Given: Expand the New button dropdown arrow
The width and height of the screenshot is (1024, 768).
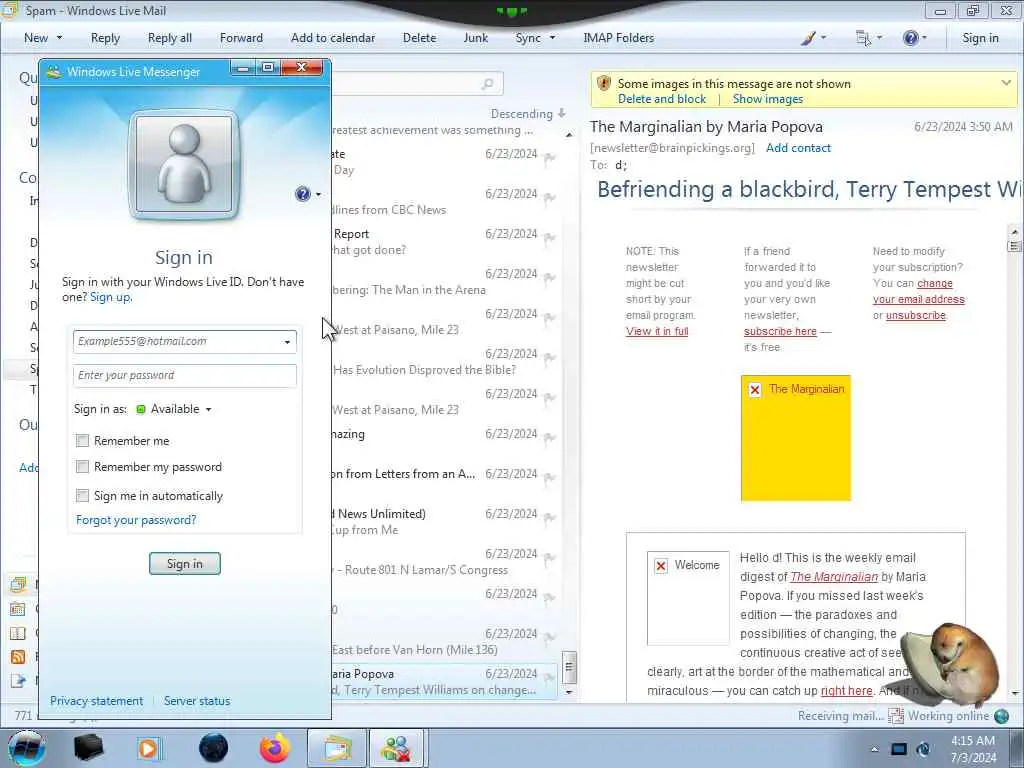Looking at the screenshot, I should 59,38.
